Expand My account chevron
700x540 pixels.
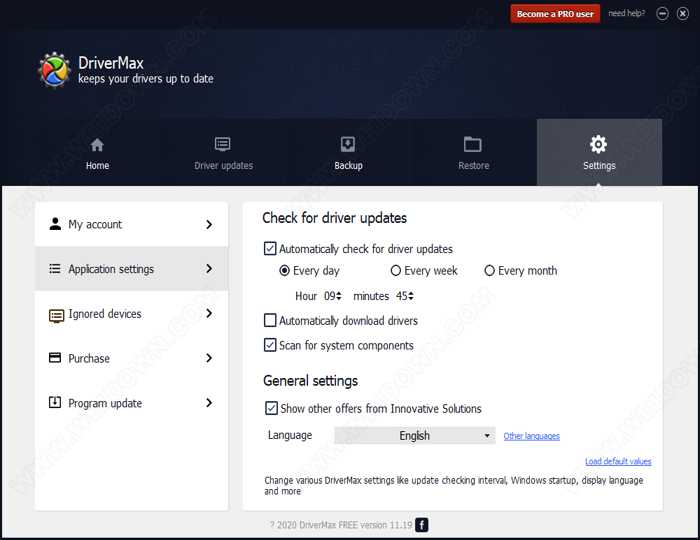(209, 224)
